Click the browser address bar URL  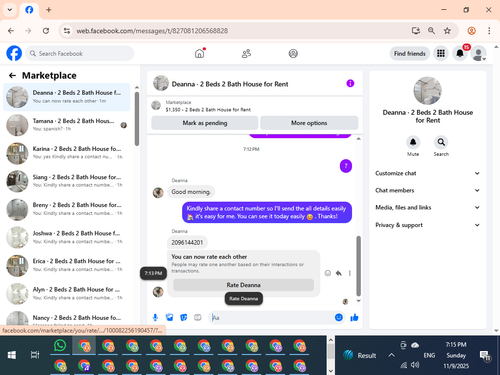click(x=152, y=31)
